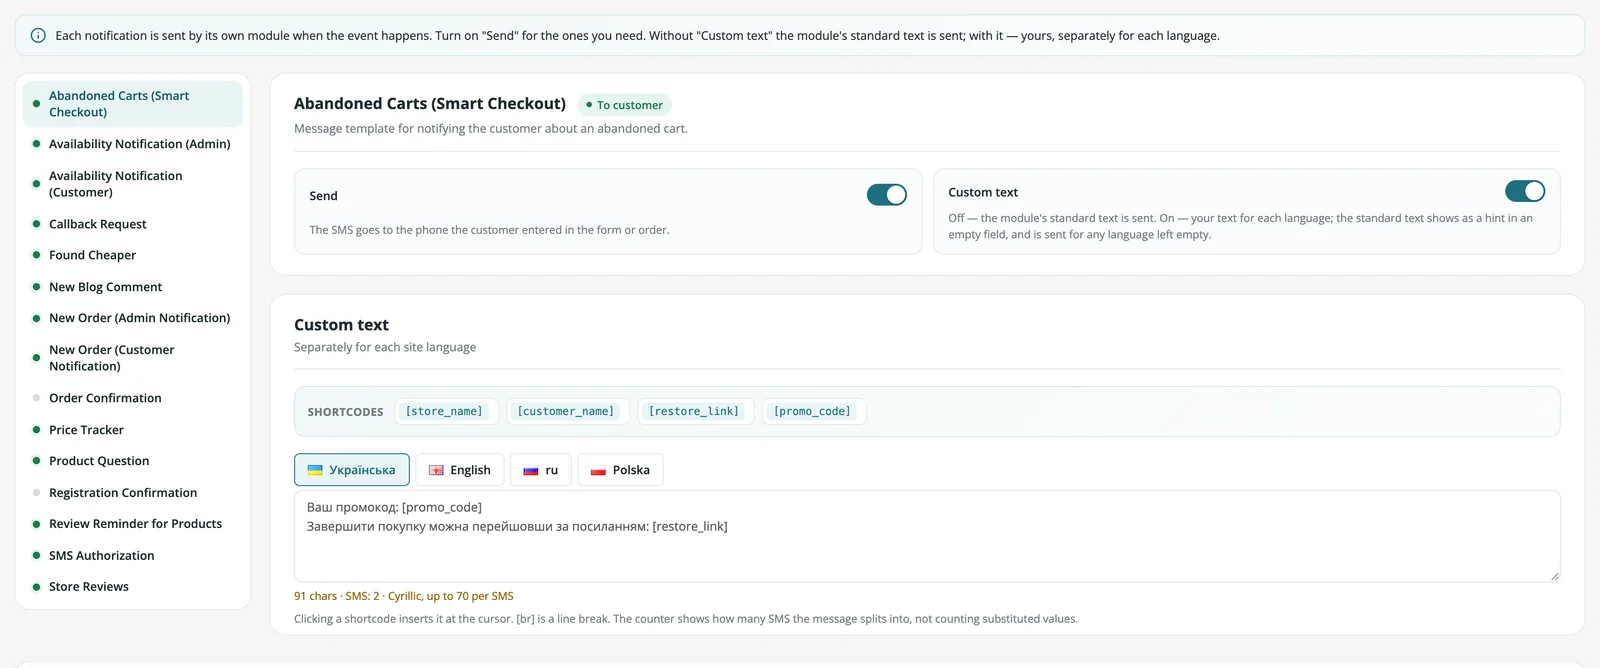Open Availability Notification (Admin) settings

[133, 144]
